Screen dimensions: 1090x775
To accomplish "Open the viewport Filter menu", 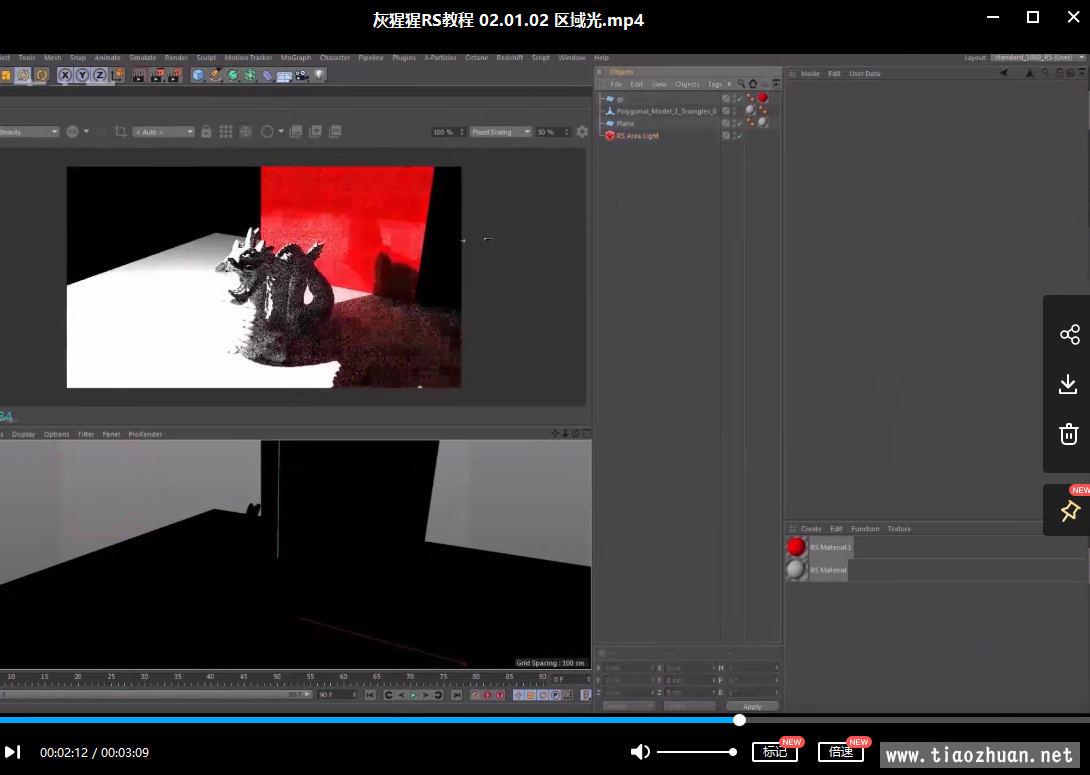I will coord(86,434).
